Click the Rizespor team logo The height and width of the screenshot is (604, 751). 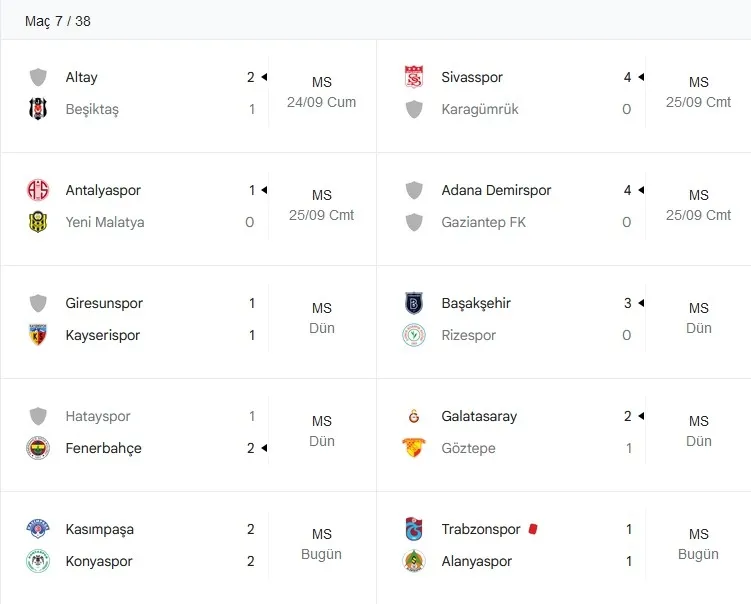click(x=414, y=335)
